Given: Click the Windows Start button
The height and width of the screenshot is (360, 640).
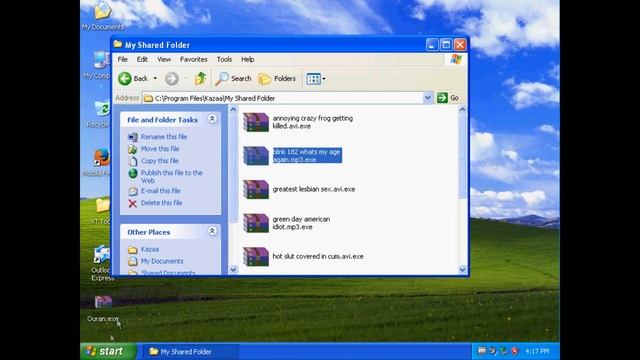Looking at the screenshot, I should pyautogui.click(x=109, y=351).
